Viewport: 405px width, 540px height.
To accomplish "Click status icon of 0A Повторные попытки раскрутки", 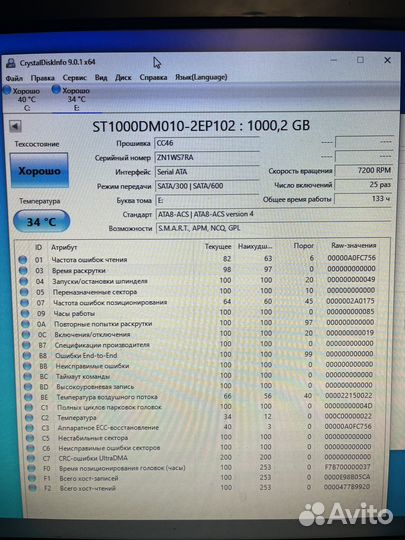I will 25,324.
